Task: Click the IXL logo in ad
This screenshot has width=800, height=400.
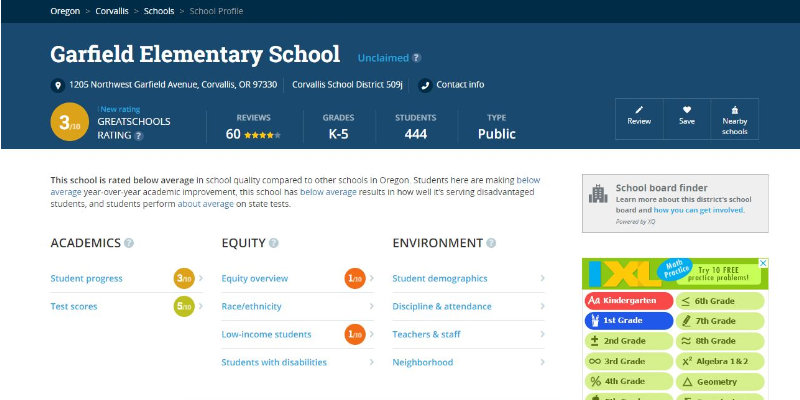Action: (624, 274)
